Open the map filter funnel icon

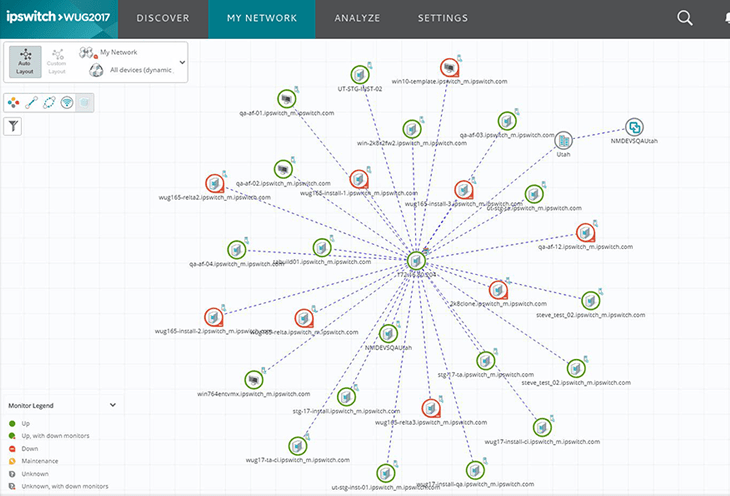tap(13, 126)
